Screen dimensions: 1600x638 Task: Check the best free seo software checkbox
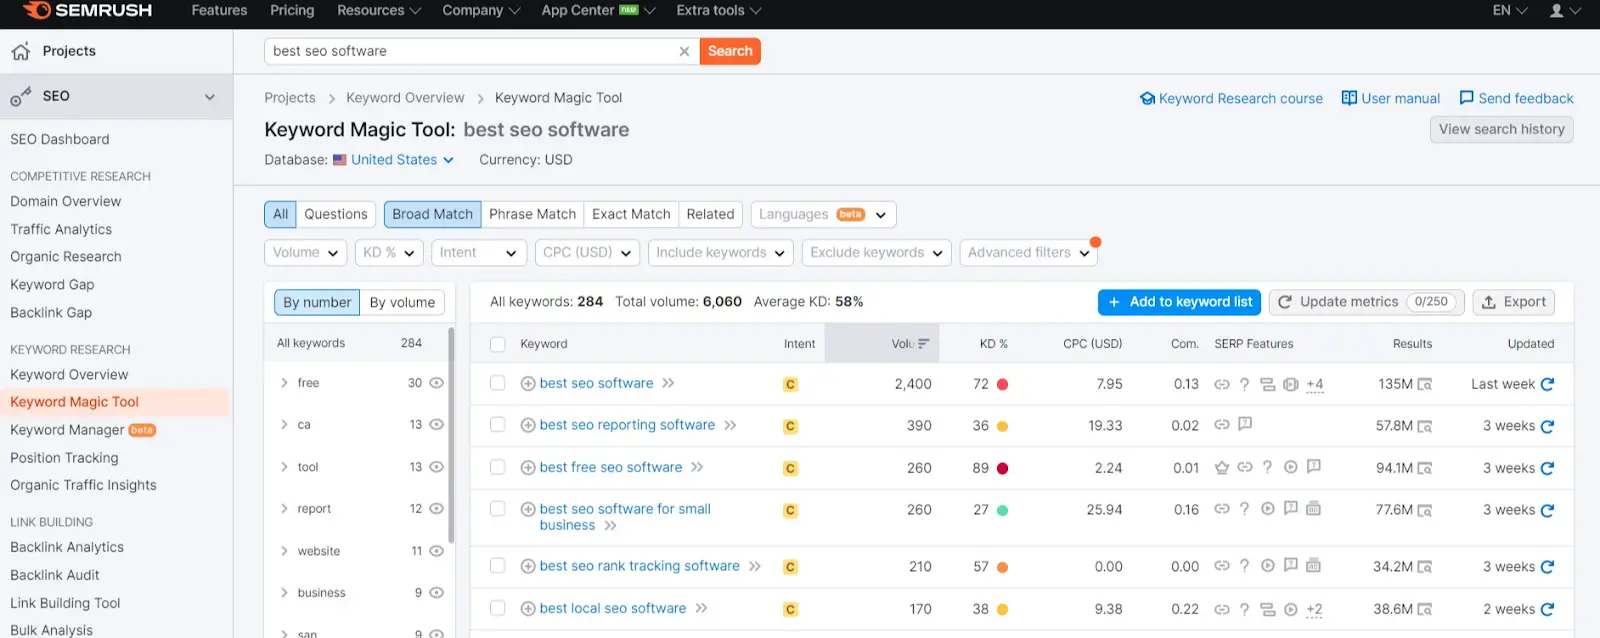497,467
